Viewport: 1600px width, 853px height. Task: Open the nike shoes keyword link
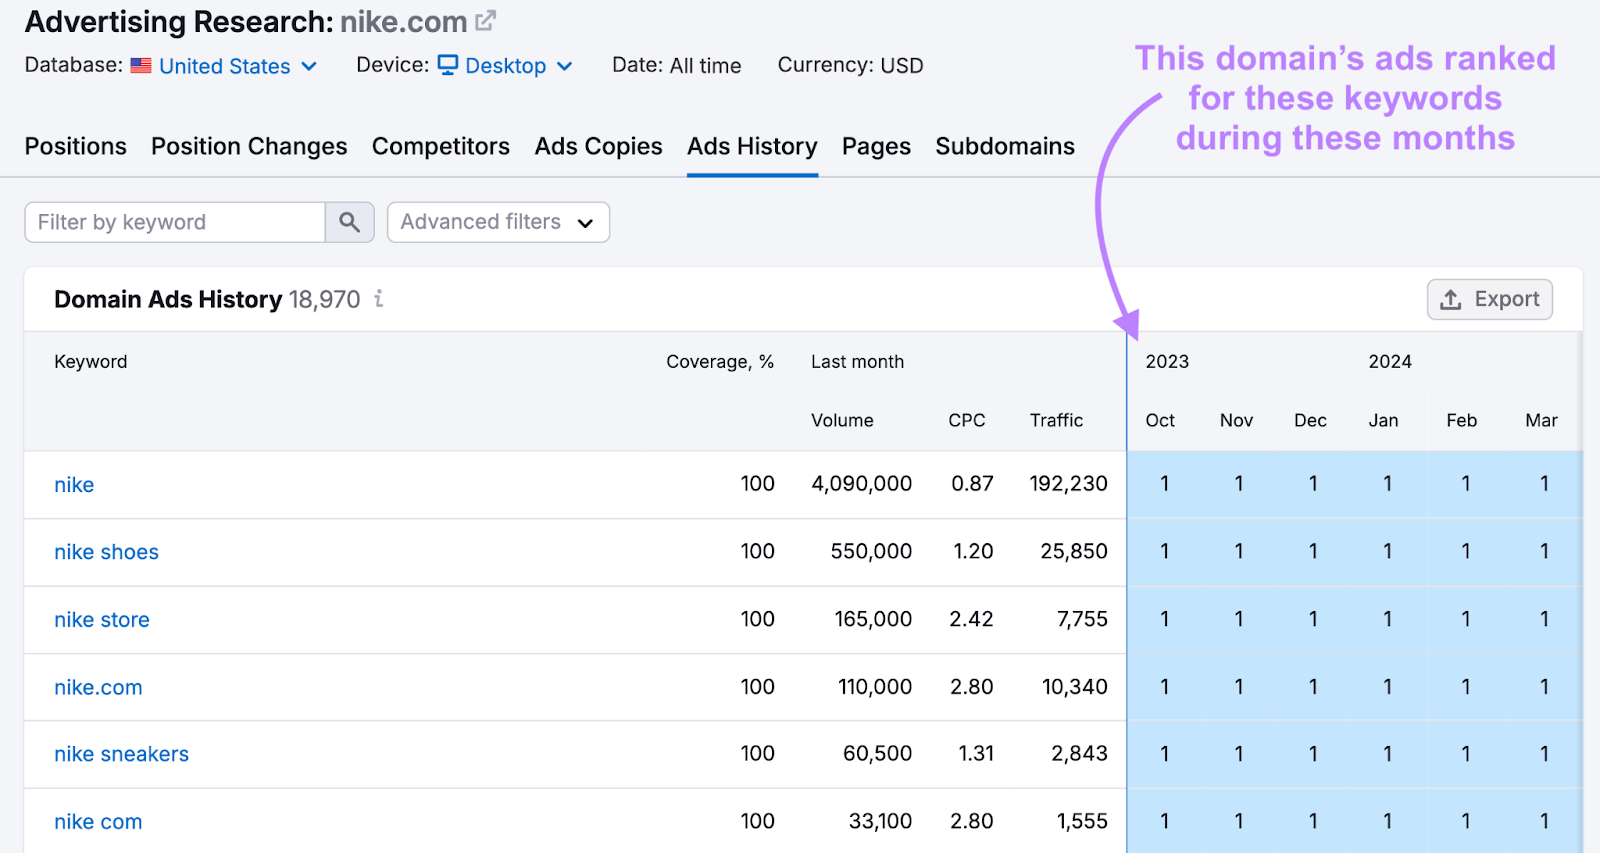pos(107,552)
